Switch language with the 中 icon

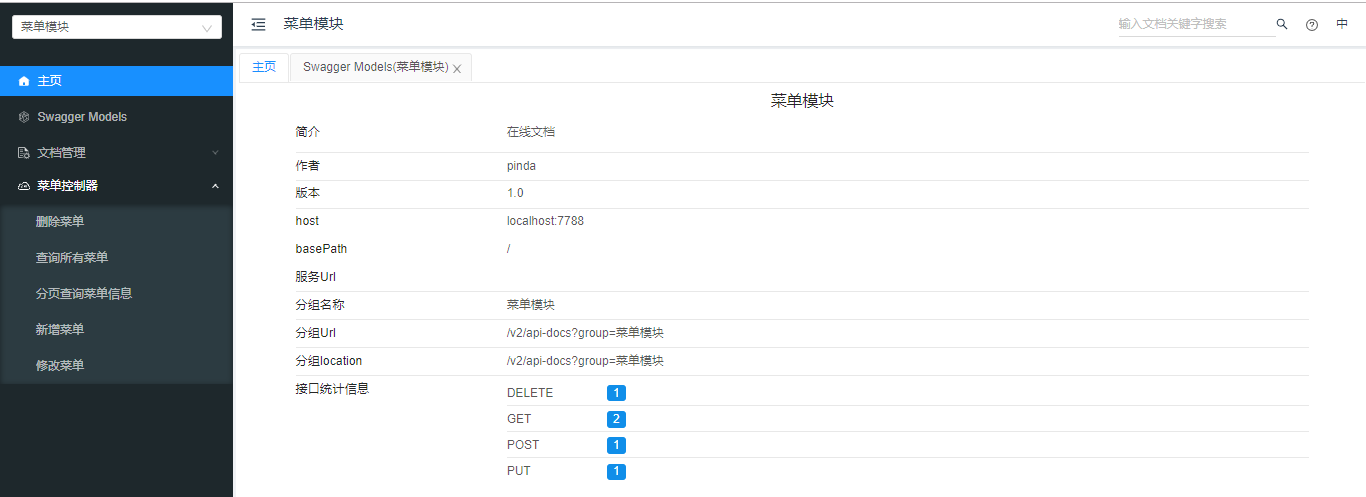pos(1342,24)
